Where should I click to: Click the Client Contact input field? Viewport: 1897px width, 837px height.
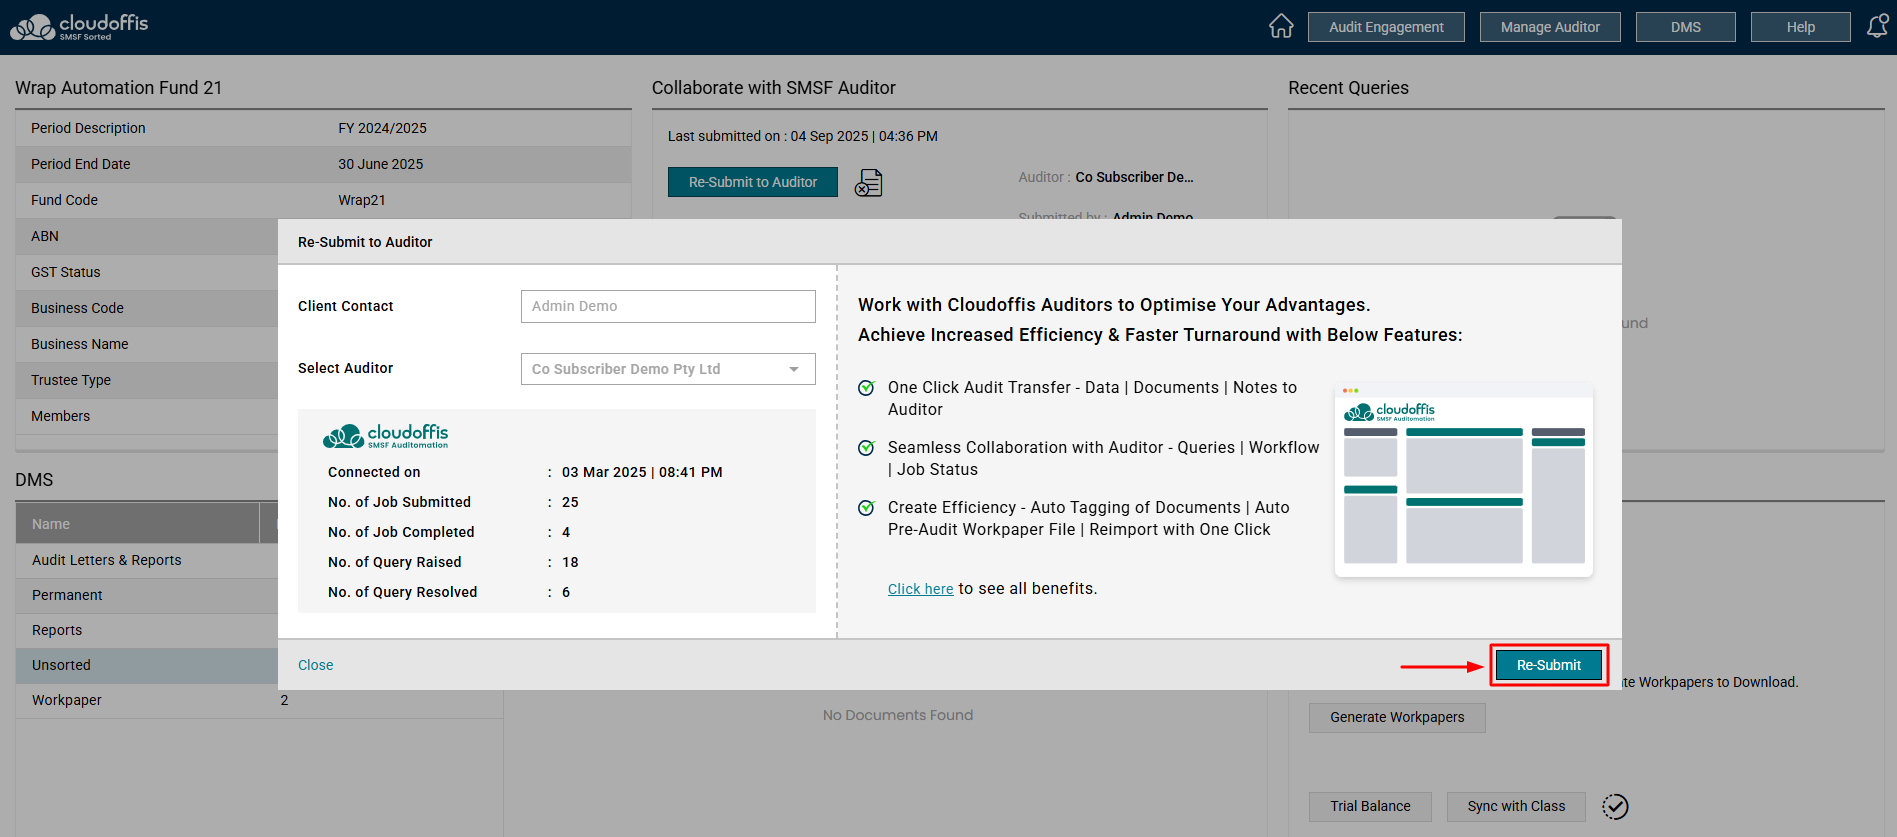pyautogui.click(x=668, y=306)
